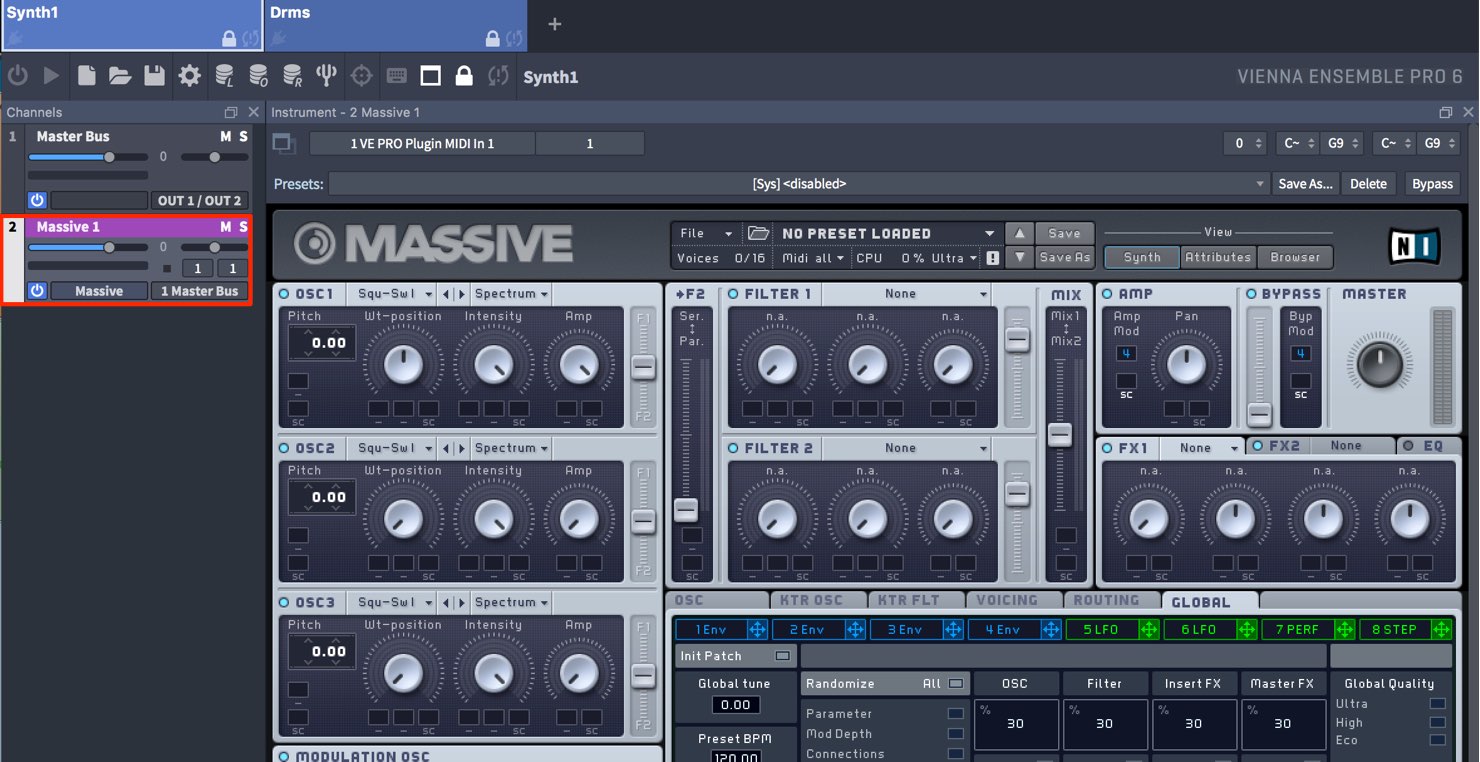Viewport: 1480px width, 762px height.
Task: Create a new project with the page icon
Action: (86, 76)
